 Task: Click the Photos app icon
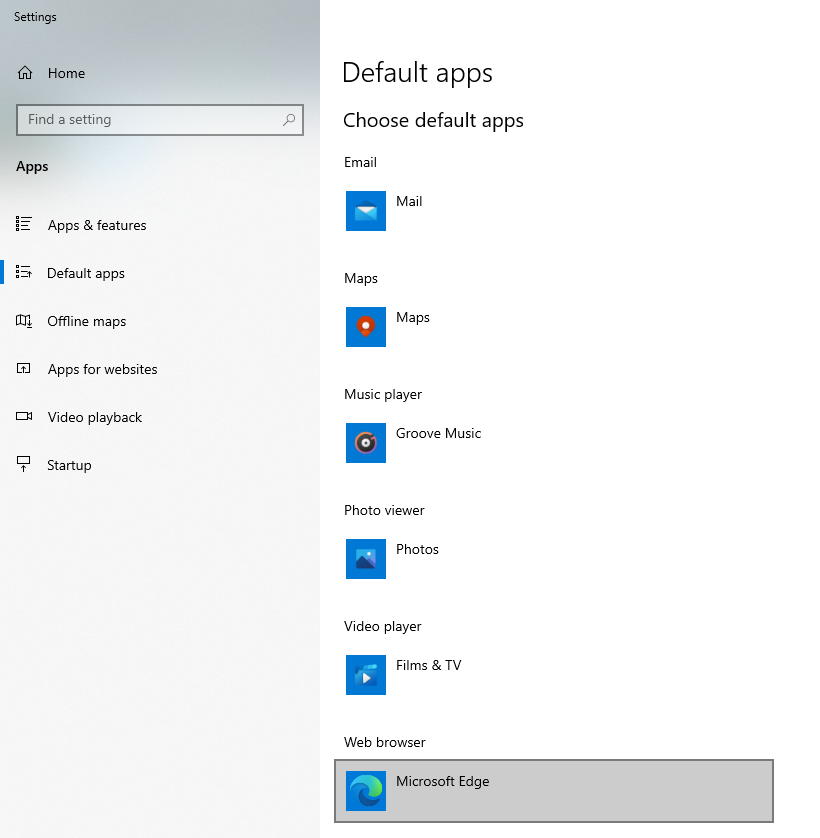click(x=366, y=559)
